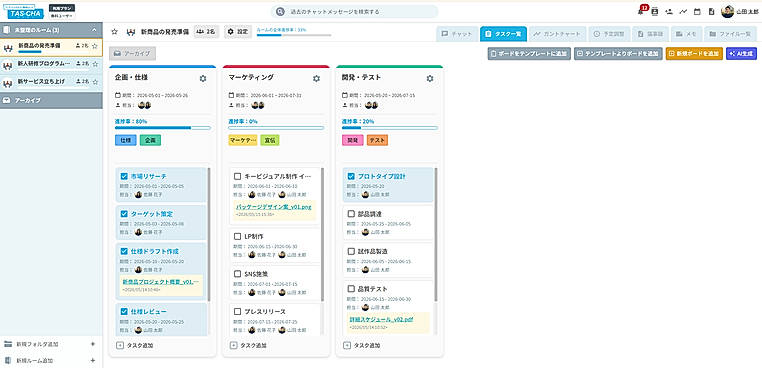Open attachment 新商品プロジェクト概要_v01 link
This screenshot has width=762, height=368.
pos(160,281)
